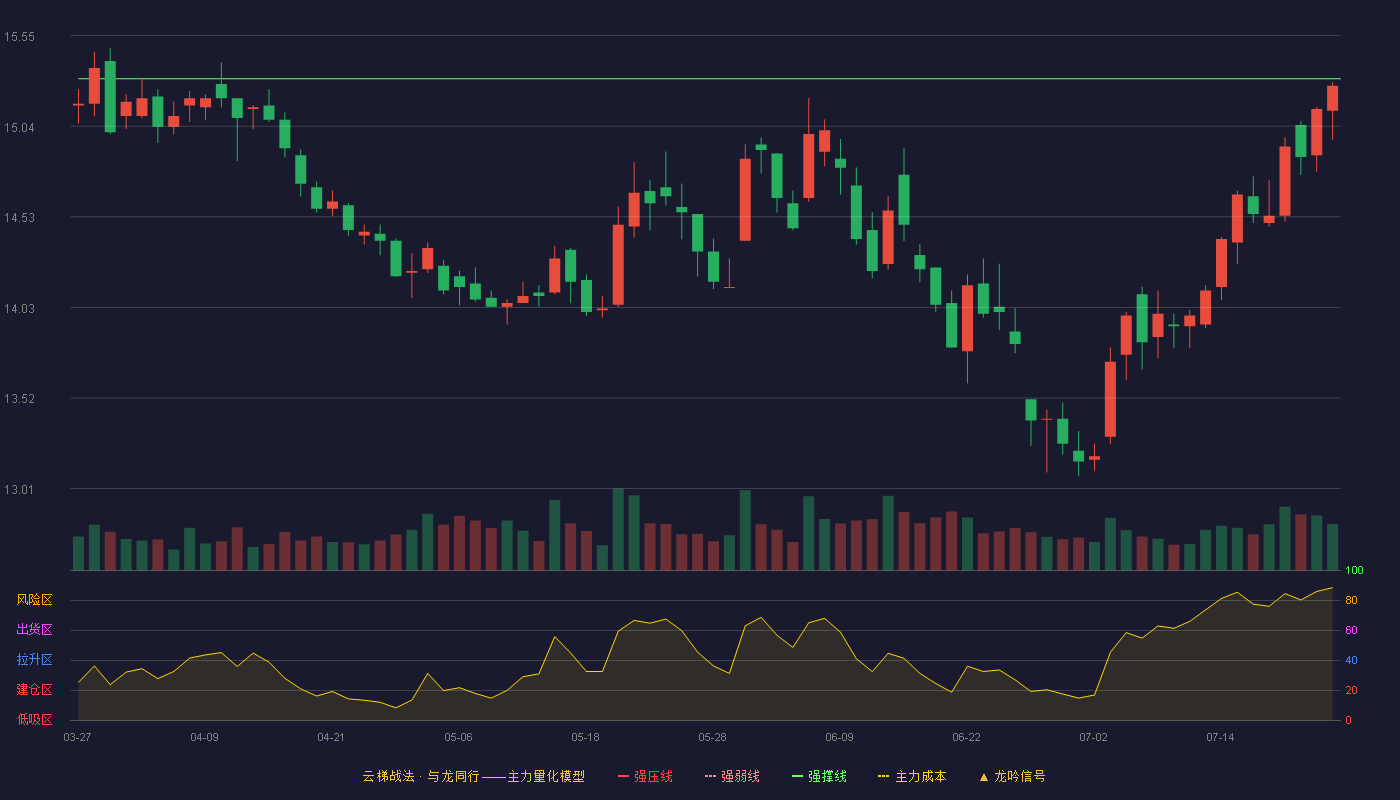The image size is (1400, 800).
Task: Click the 拉升区 zone label
Action: click(x=34, y=660)
